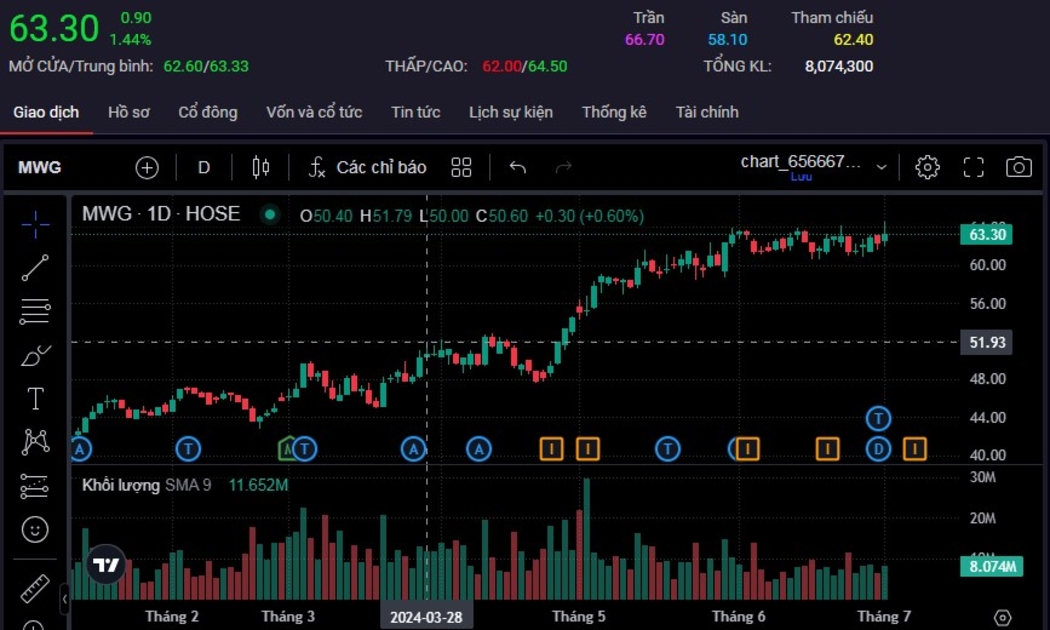Open chart settings gear in toolbar
1050x630 pixels.
927,167
